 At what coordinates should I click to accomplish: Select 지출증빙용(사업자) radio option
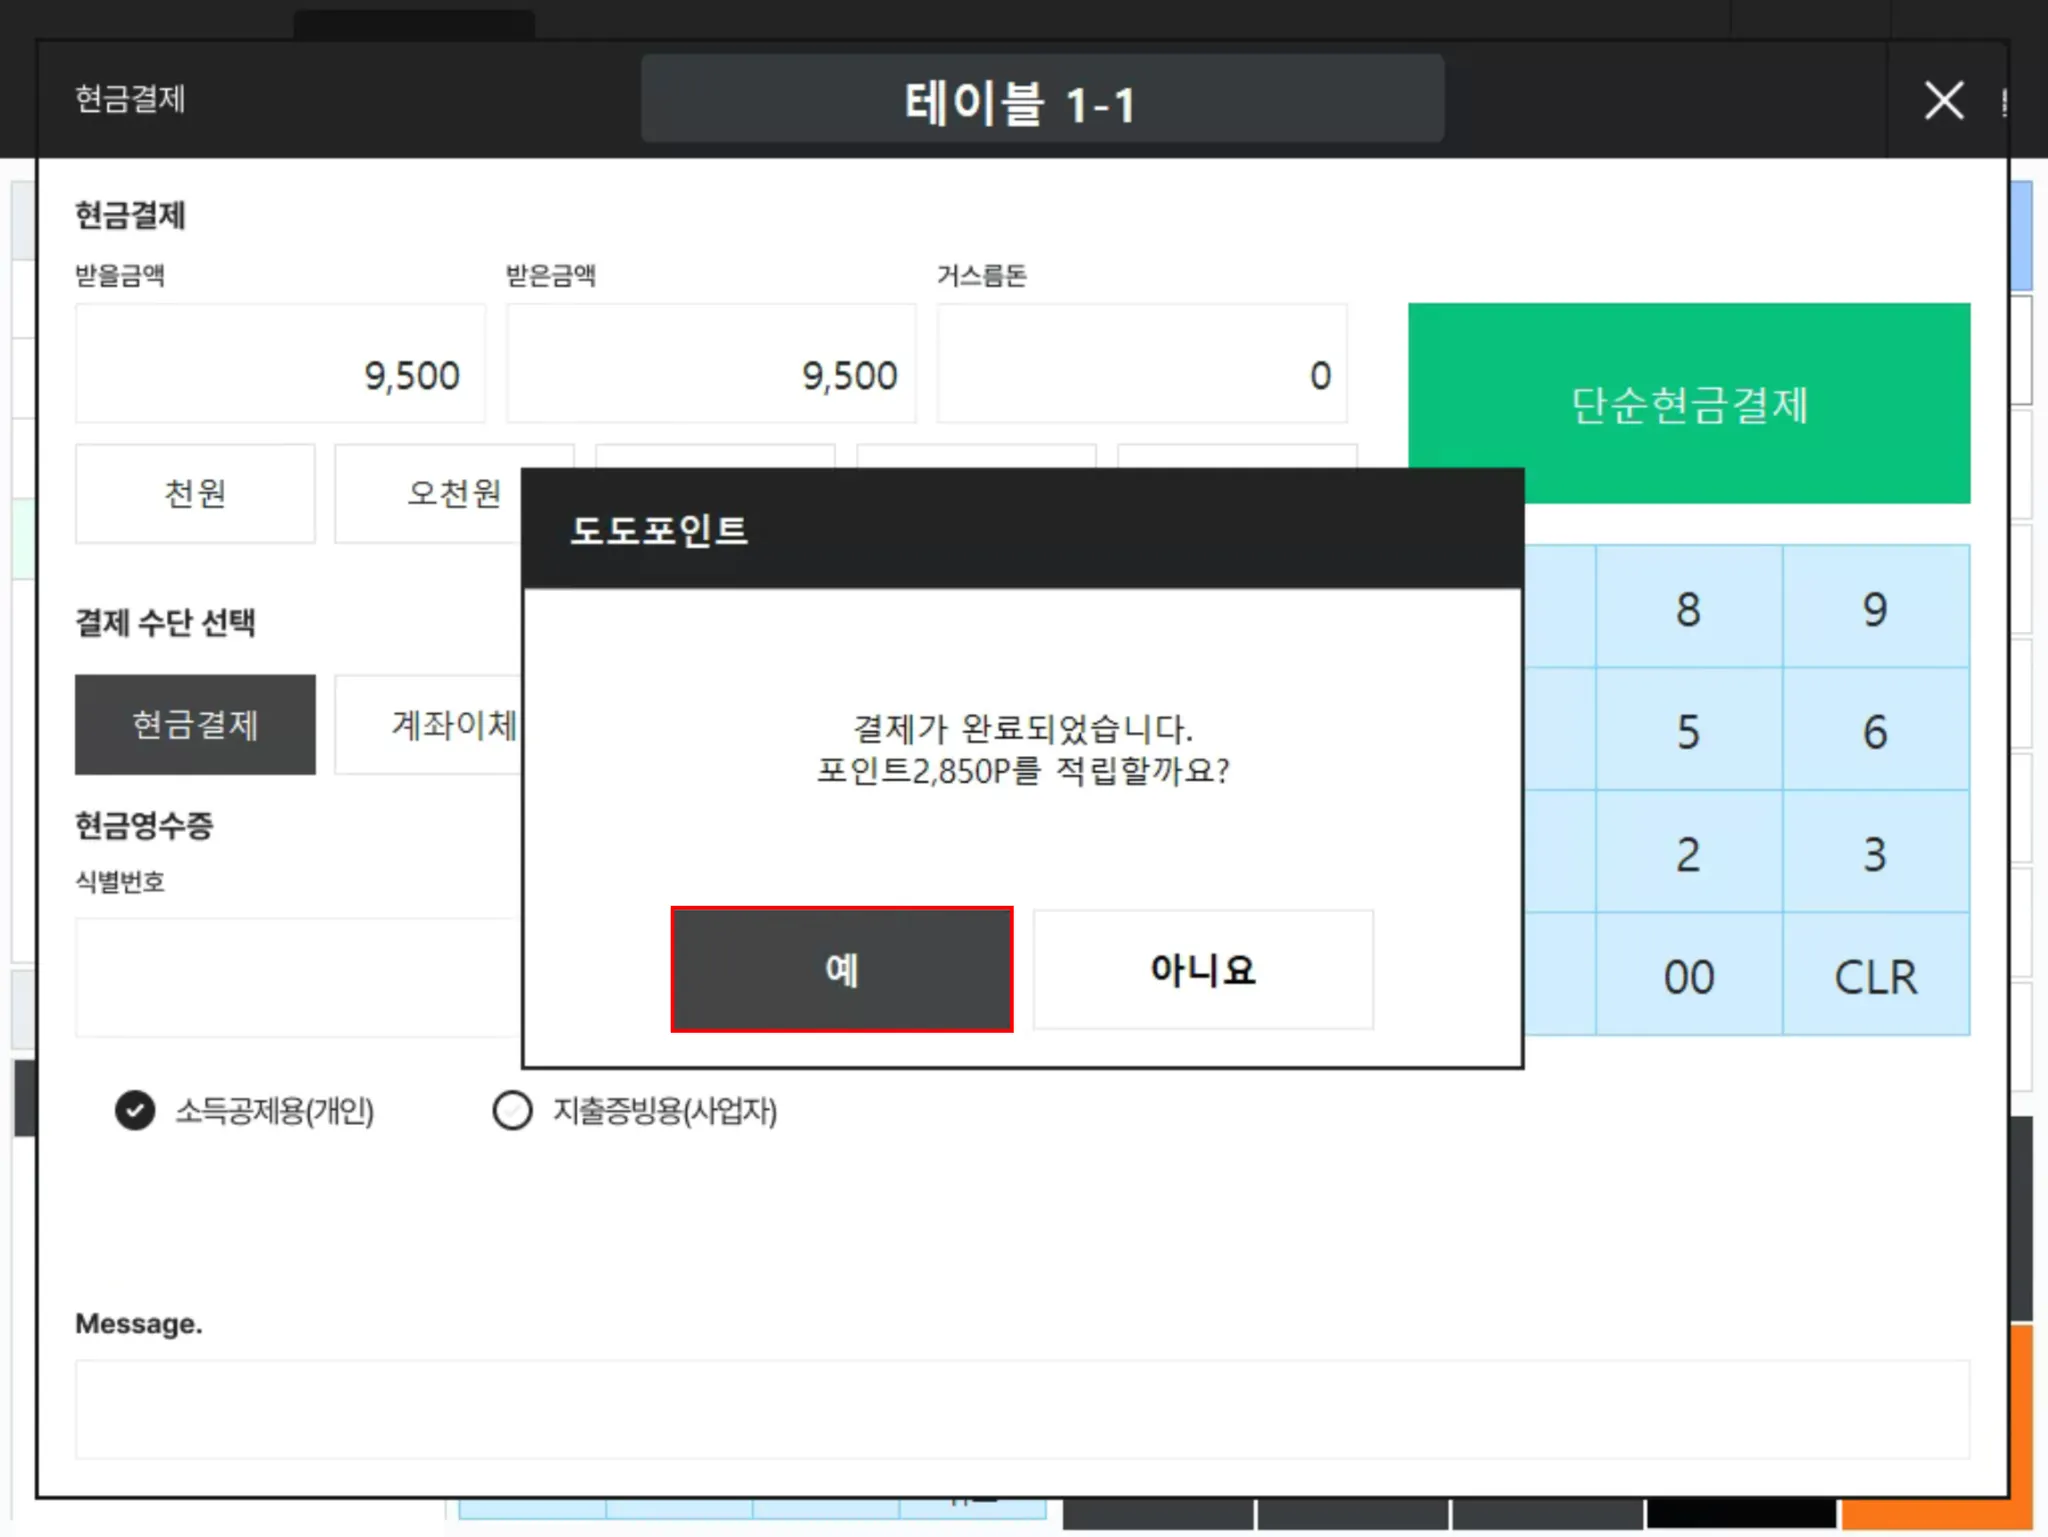pos(513,1110)
